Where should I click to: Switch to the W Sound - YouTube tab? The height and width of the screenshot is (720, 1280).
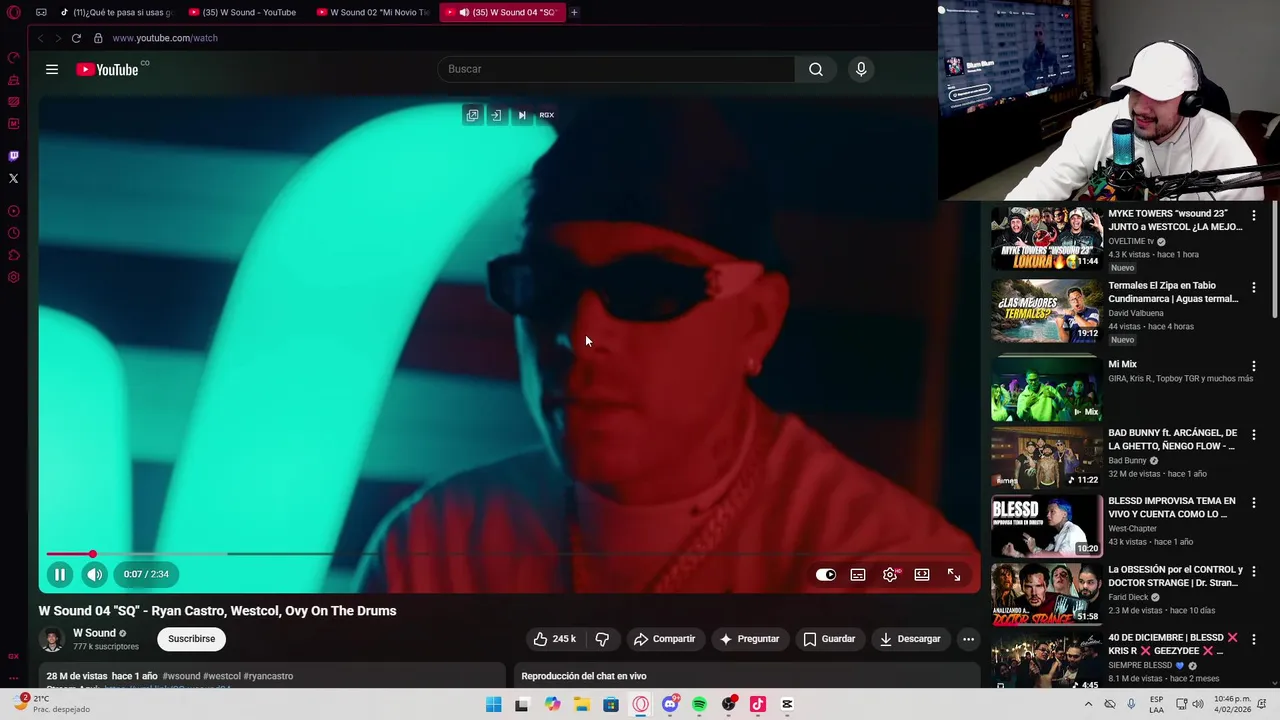(244, 12)
